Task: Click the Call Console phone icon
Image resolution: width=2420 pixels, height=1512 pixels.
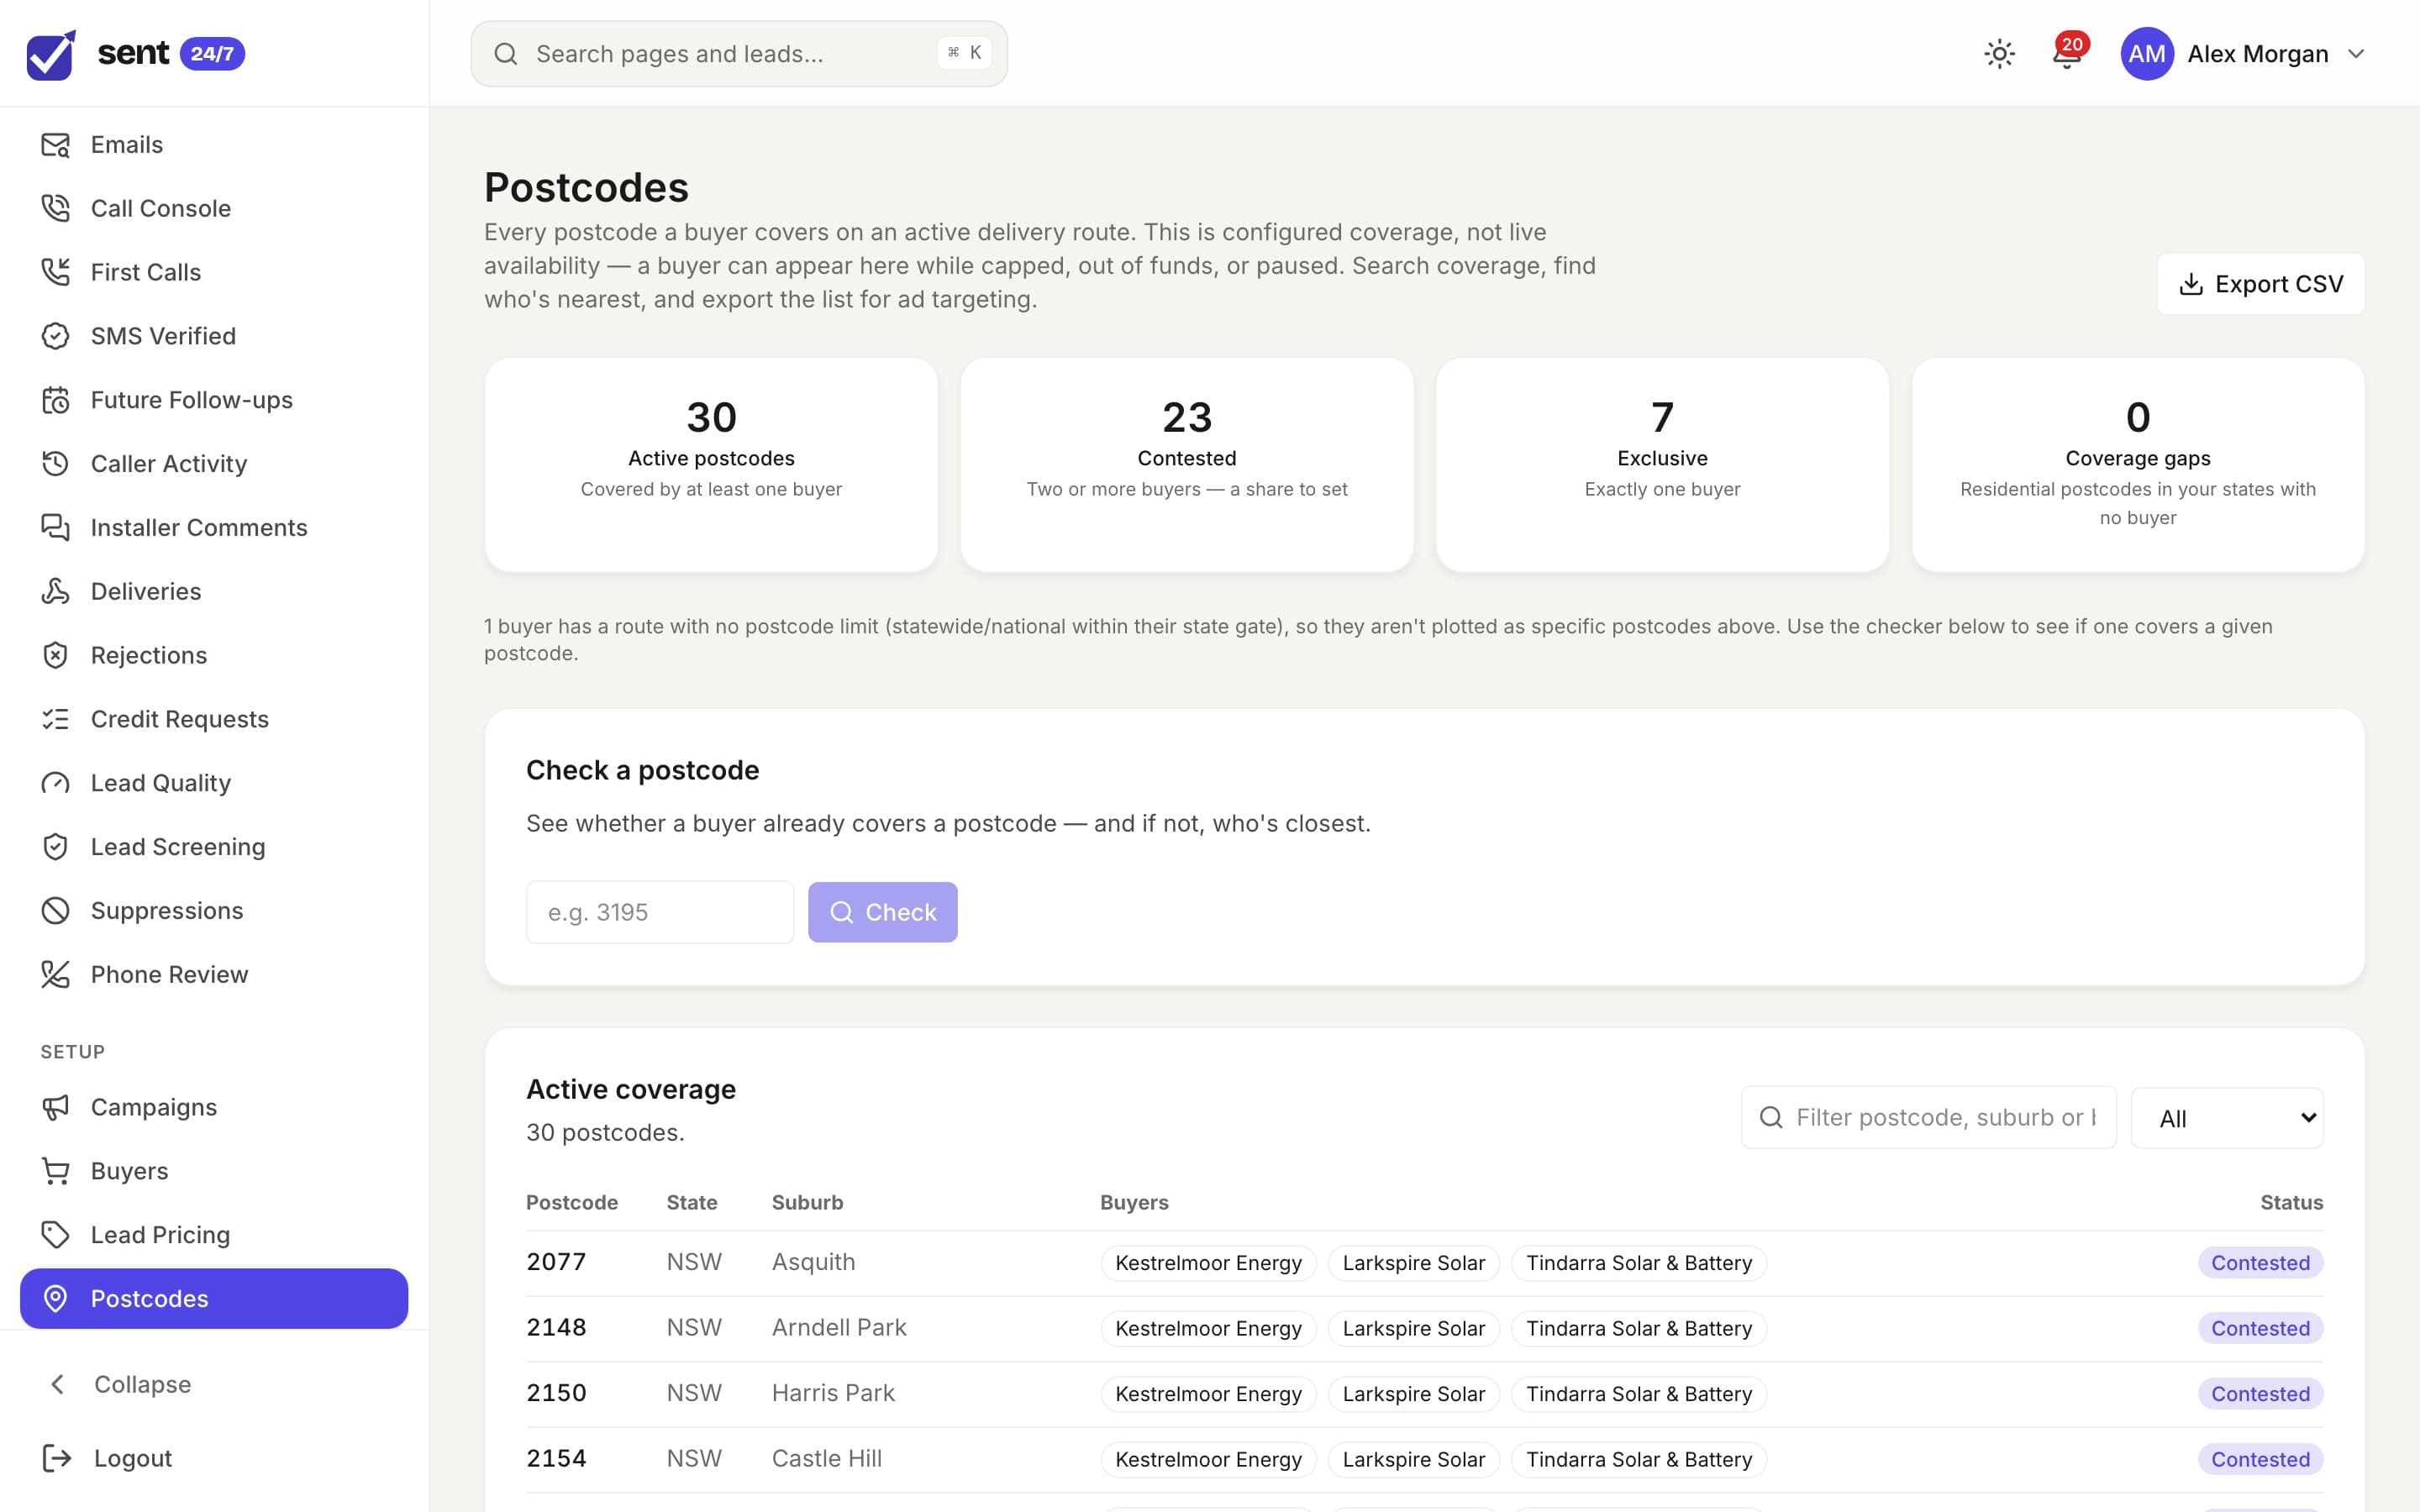Action: (x=55, y=208)
